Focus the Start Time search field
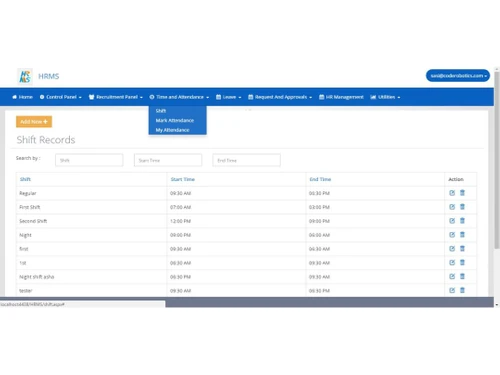500x375 pixels. pos(168,160)
